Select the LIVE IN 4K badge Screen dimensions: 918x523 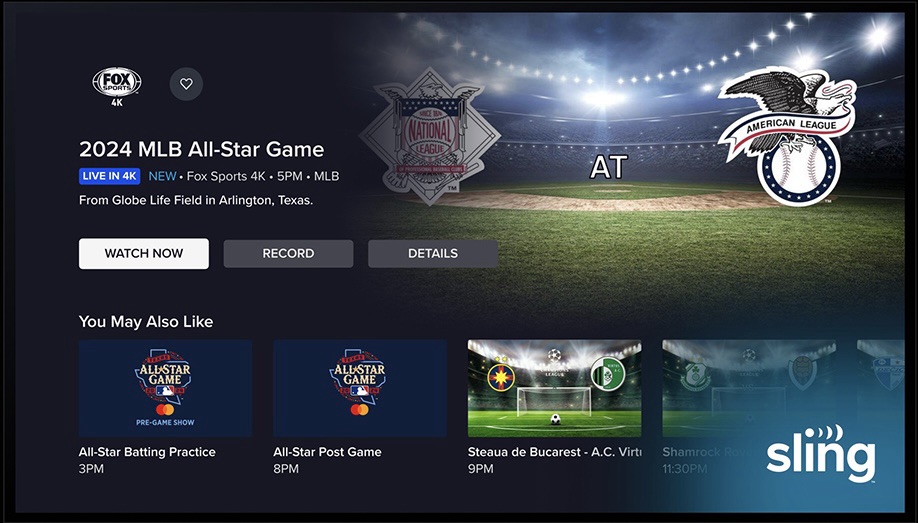(x=109, y=176)
